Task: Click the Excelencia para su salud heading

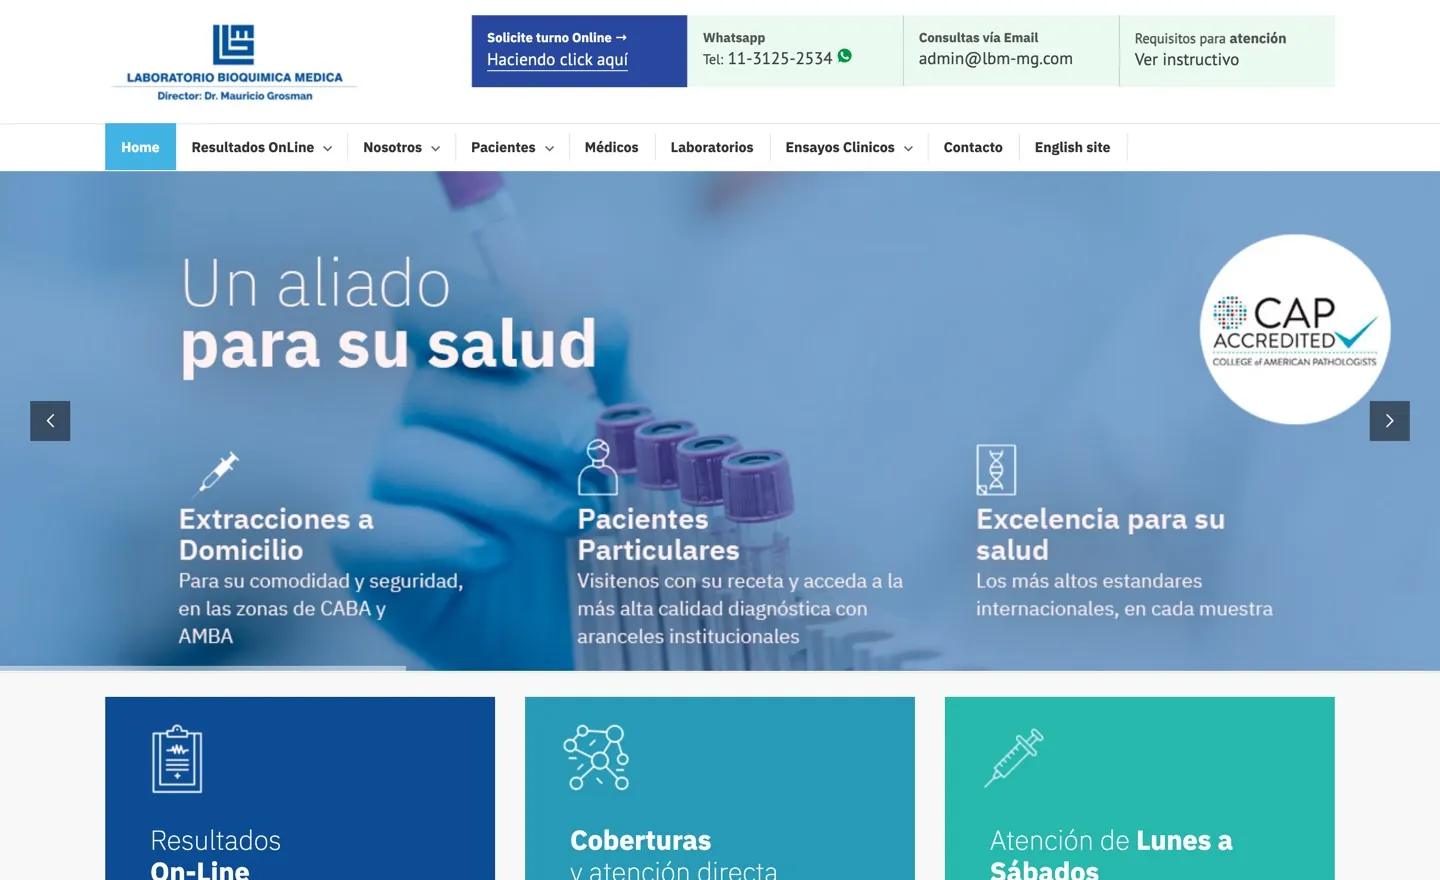Action: pos(1100,534)
